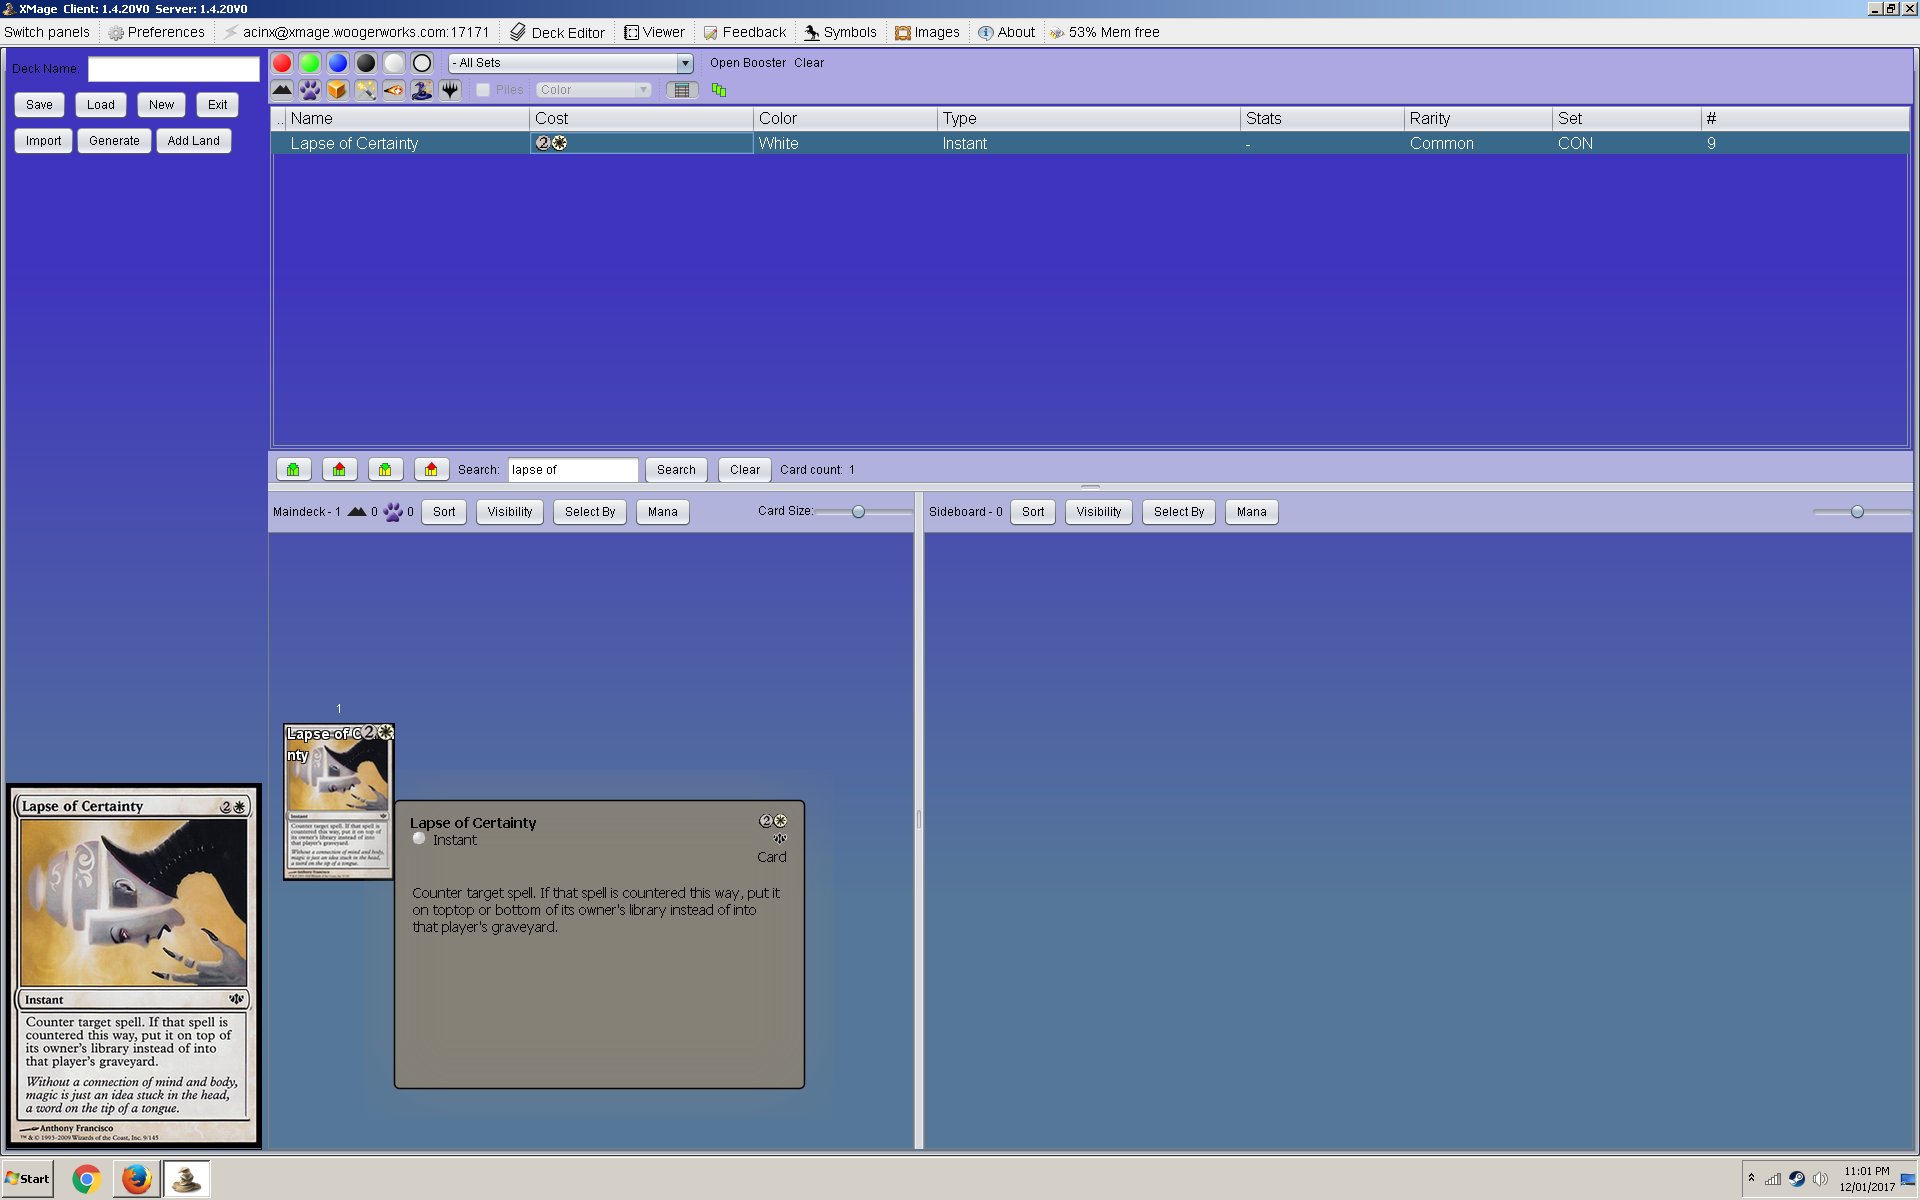Open the Deck Editor toolbar item
Screen dimensions: 1920x1200
pyautogui.click(x=557, y=32)
